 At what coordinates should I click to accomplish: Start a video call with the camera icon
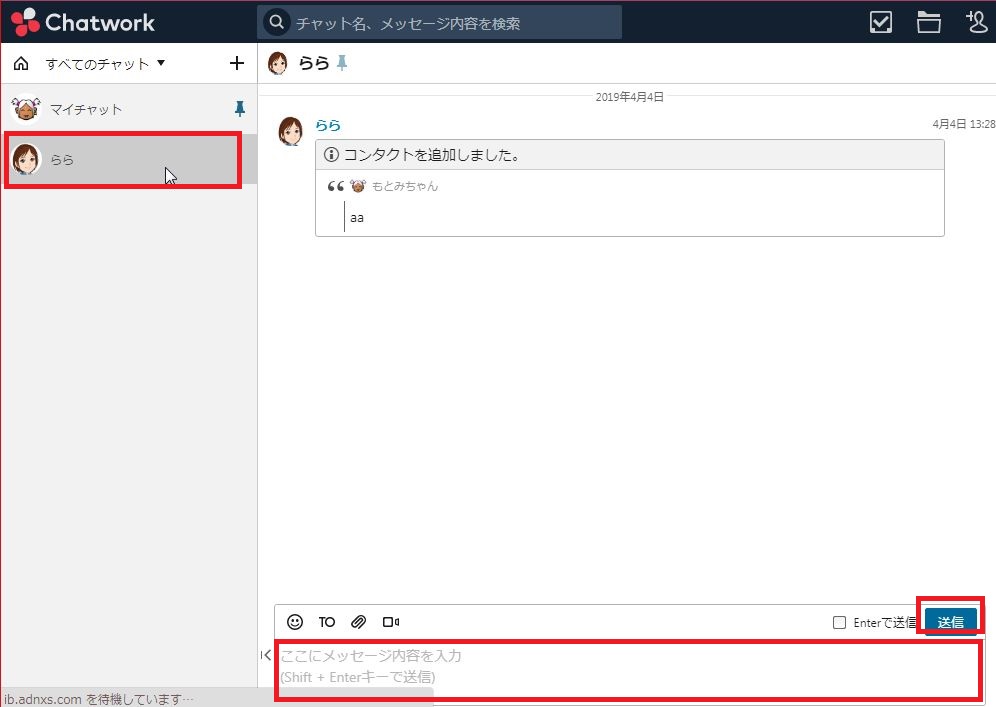tap(391, 622)
